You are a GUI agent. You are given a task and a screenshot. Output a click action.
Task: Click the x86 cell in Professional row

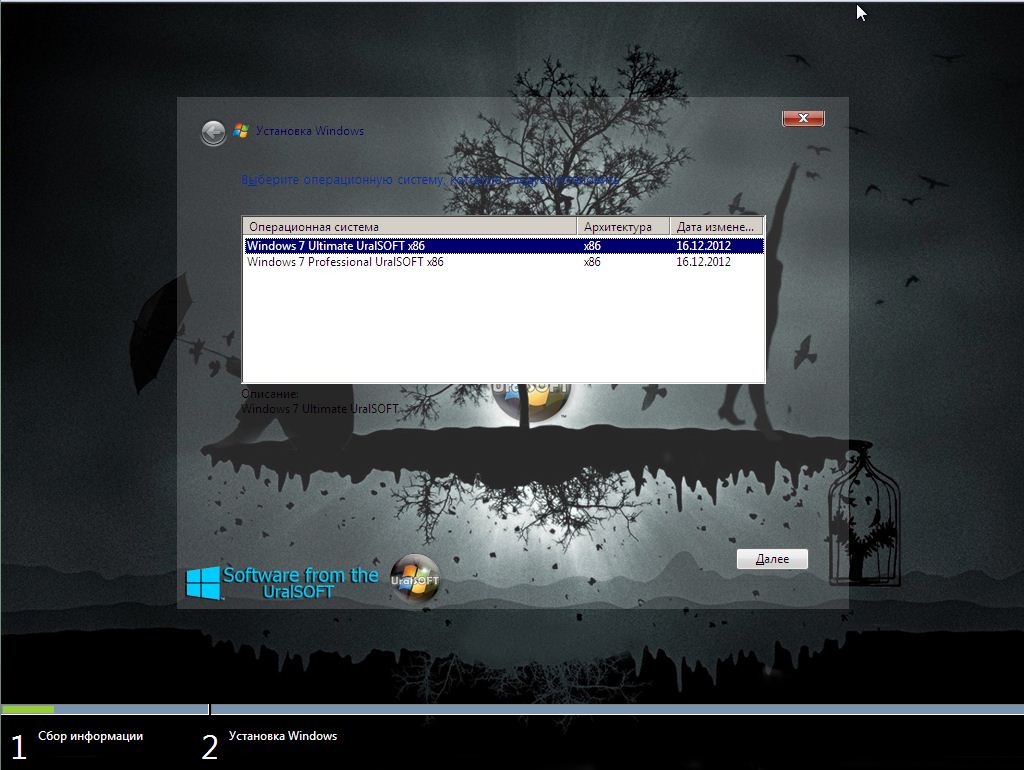tap(592, 262)
